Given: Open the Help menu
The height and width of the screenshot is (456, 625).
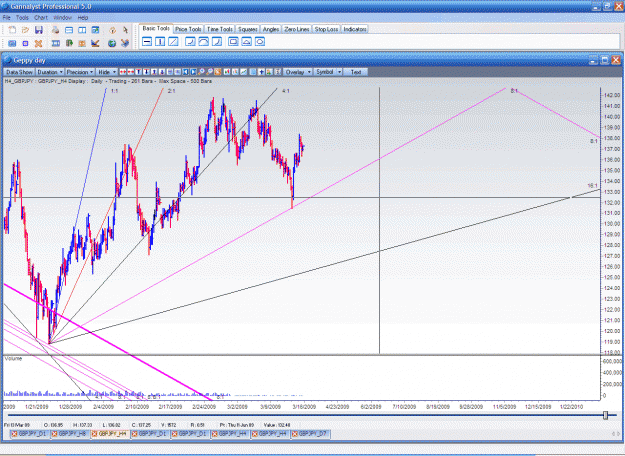Looking at the screenshot, I should (83, 18).
